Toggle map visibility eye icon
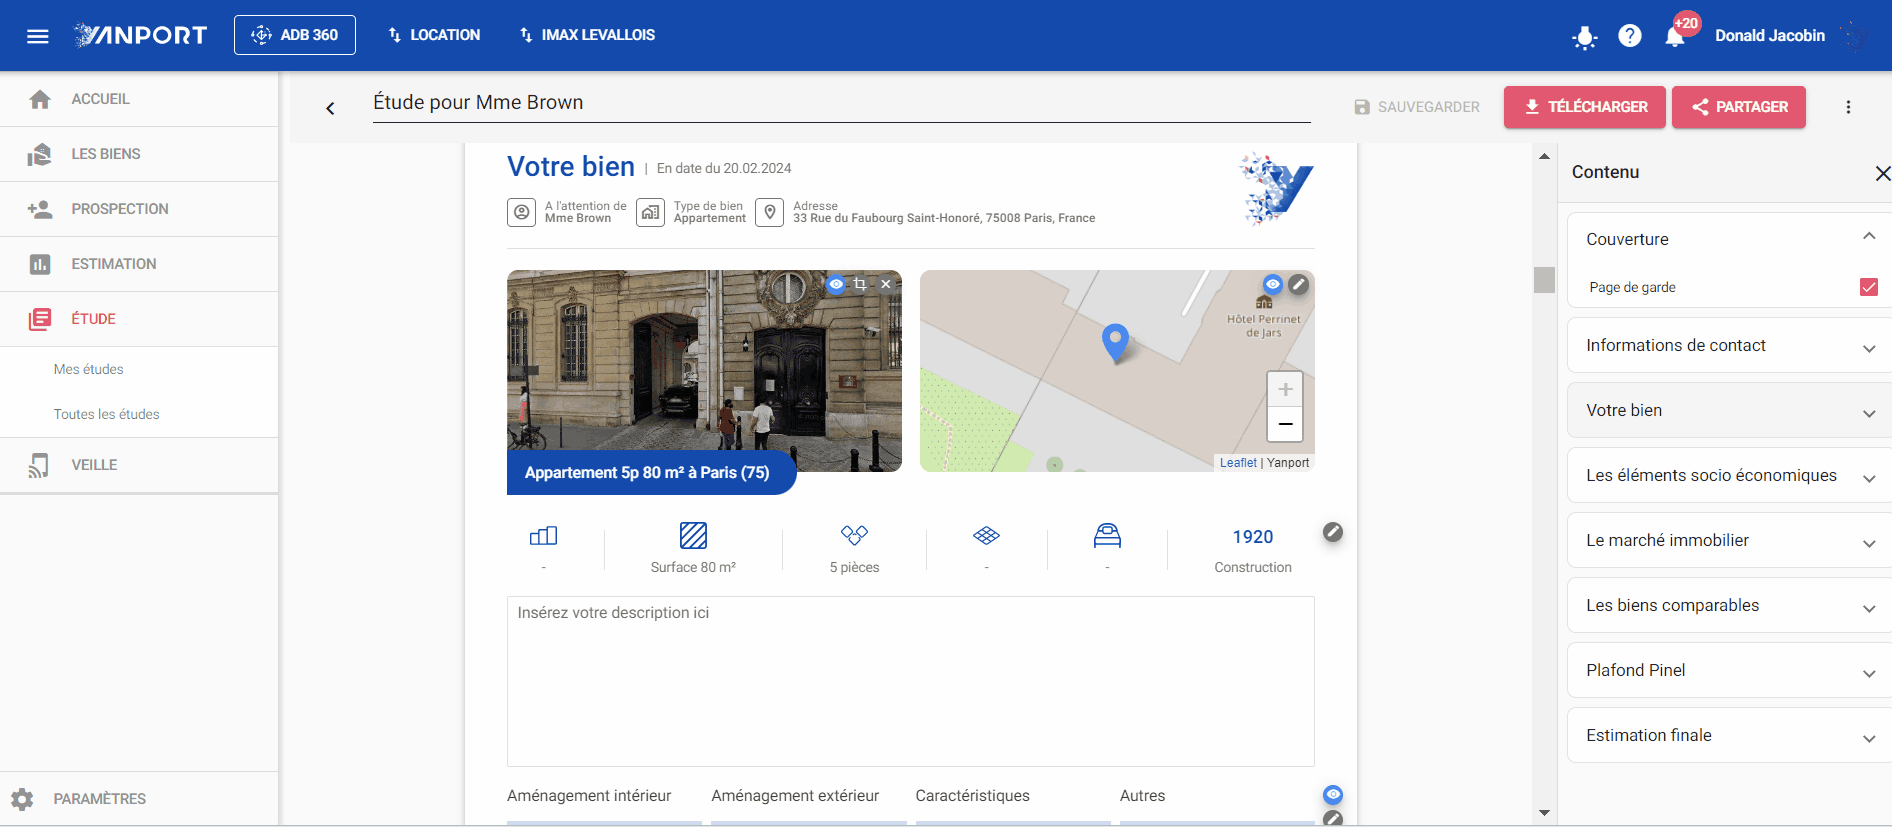 1272,284
